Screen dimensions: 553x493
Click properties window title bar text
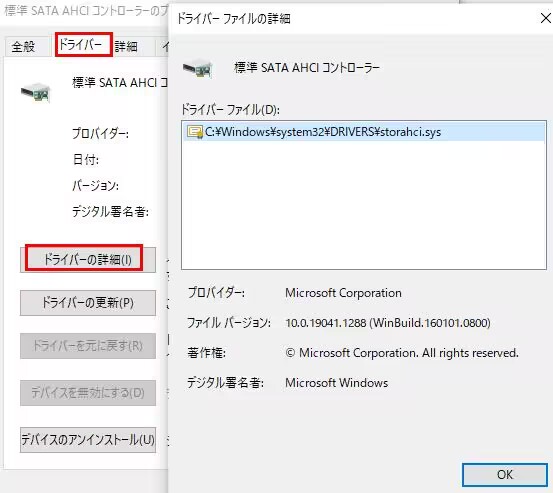tap(86, 11)
